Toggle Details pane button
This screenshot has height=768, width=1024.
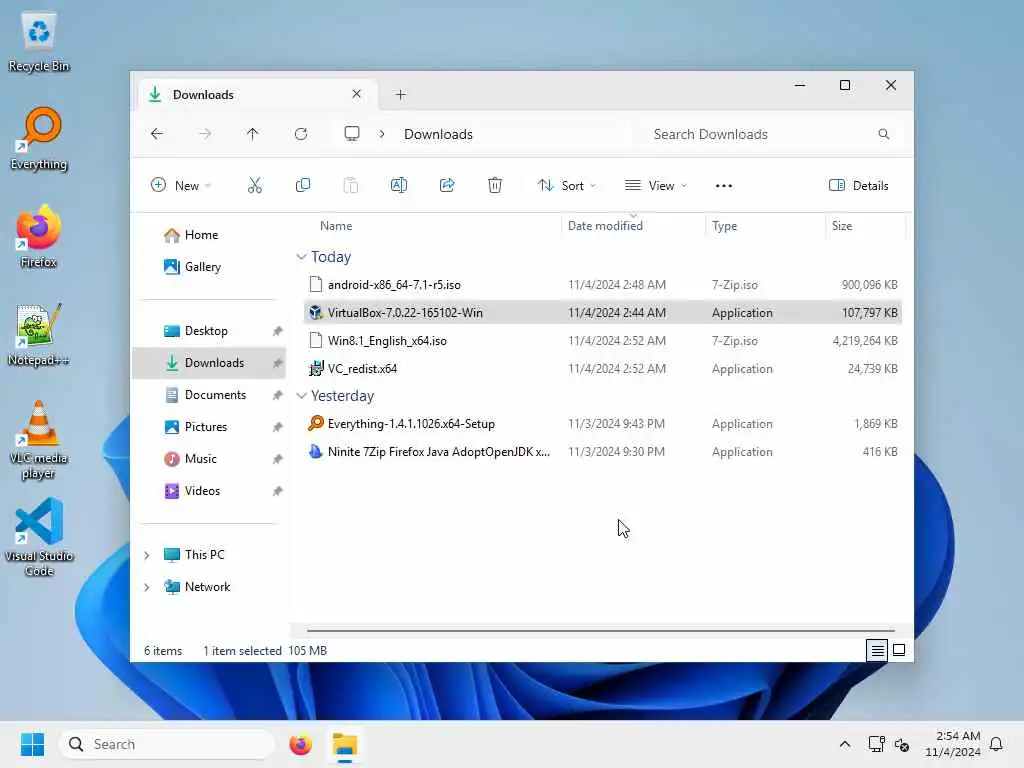[858, 185]
